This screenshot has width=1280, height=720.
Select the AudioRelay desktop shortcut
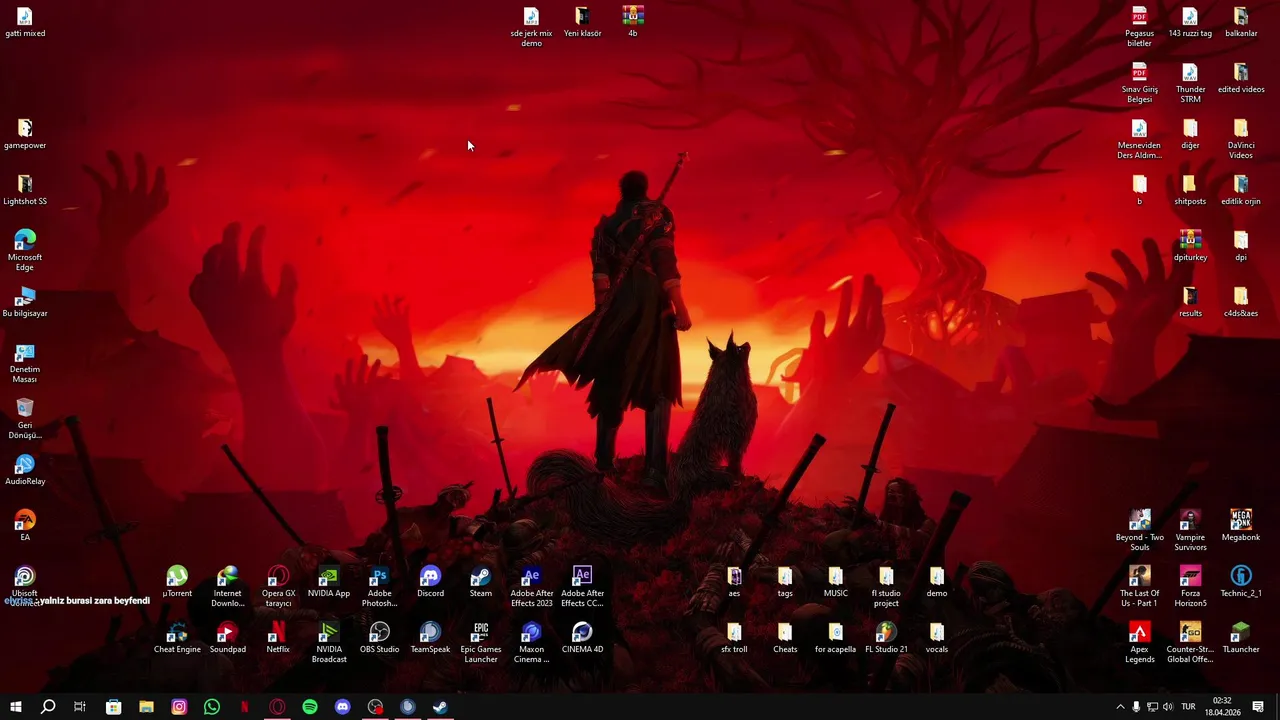(25, 470)
